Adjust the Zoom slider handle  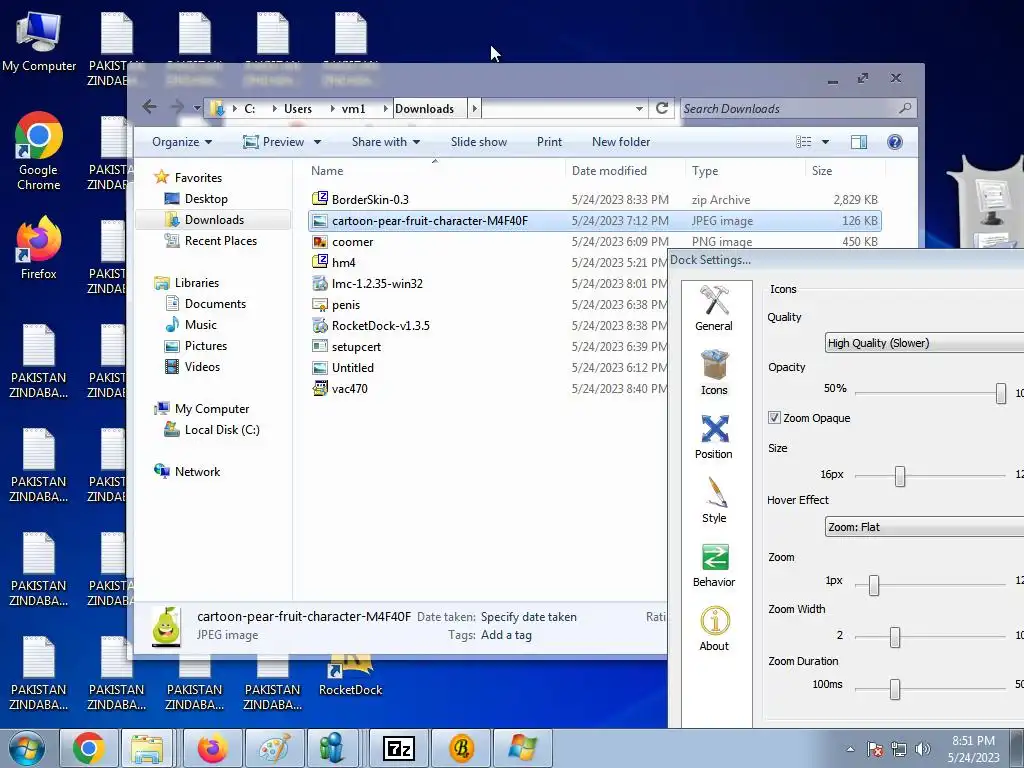(x=874, y=585)
